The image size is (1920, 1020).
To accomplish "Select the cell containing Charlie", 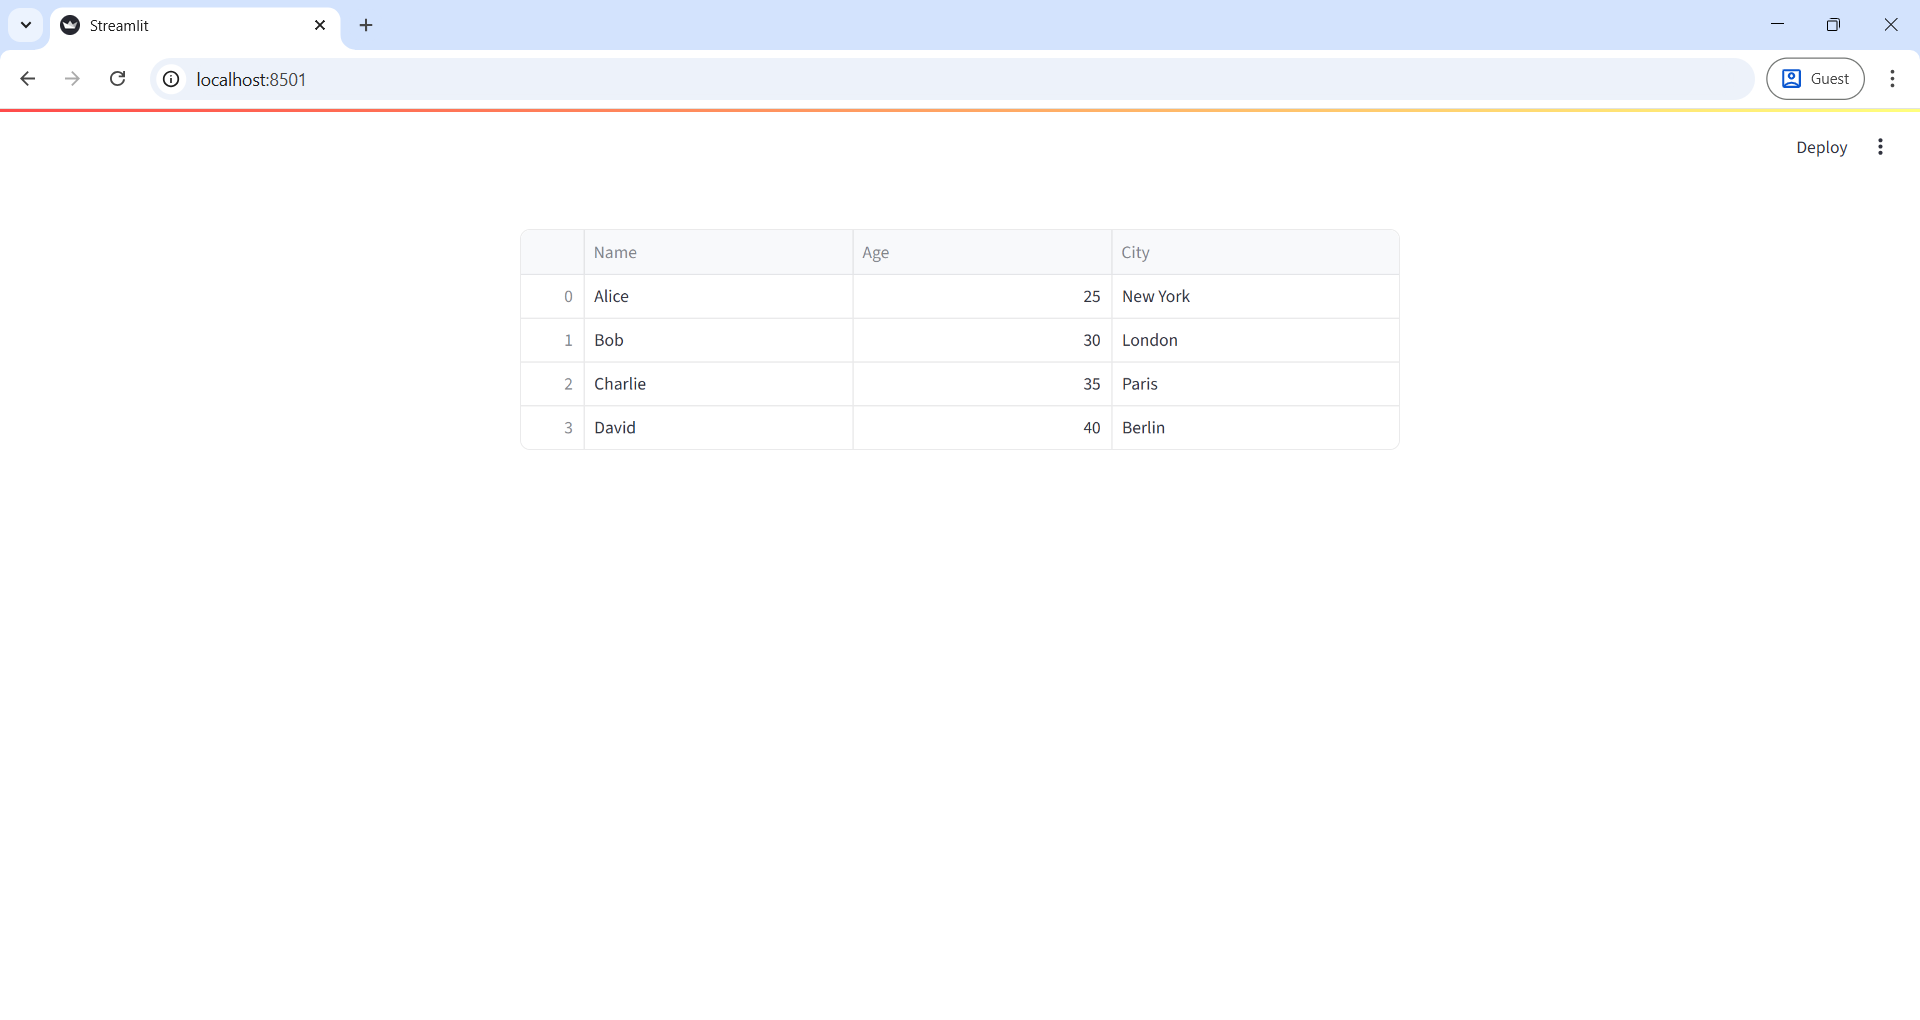I will click(x=620, y=384).
